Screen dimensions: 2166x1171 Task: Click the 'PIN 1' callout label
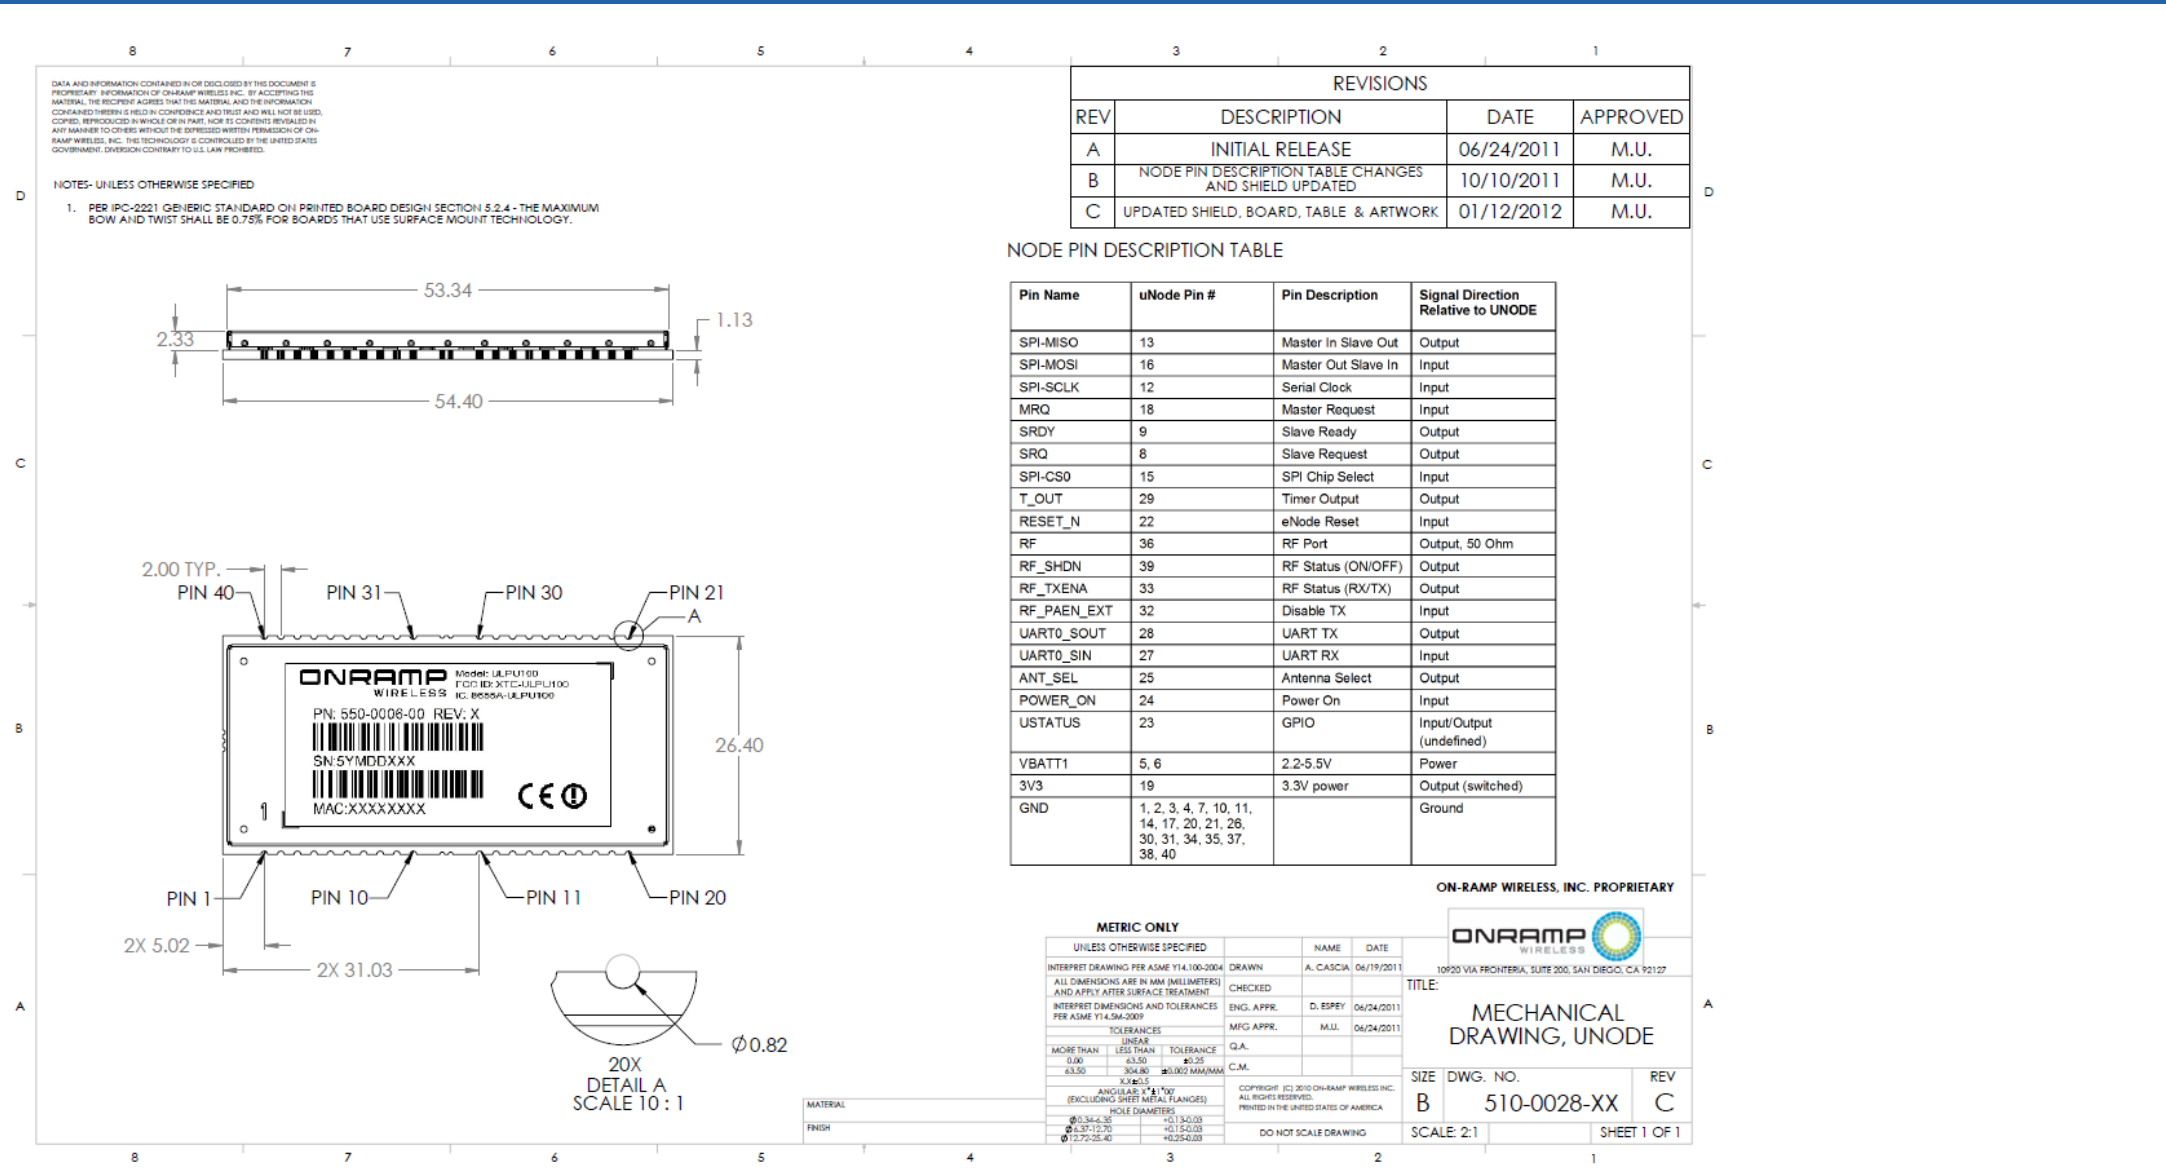click(x=188, y=898)
